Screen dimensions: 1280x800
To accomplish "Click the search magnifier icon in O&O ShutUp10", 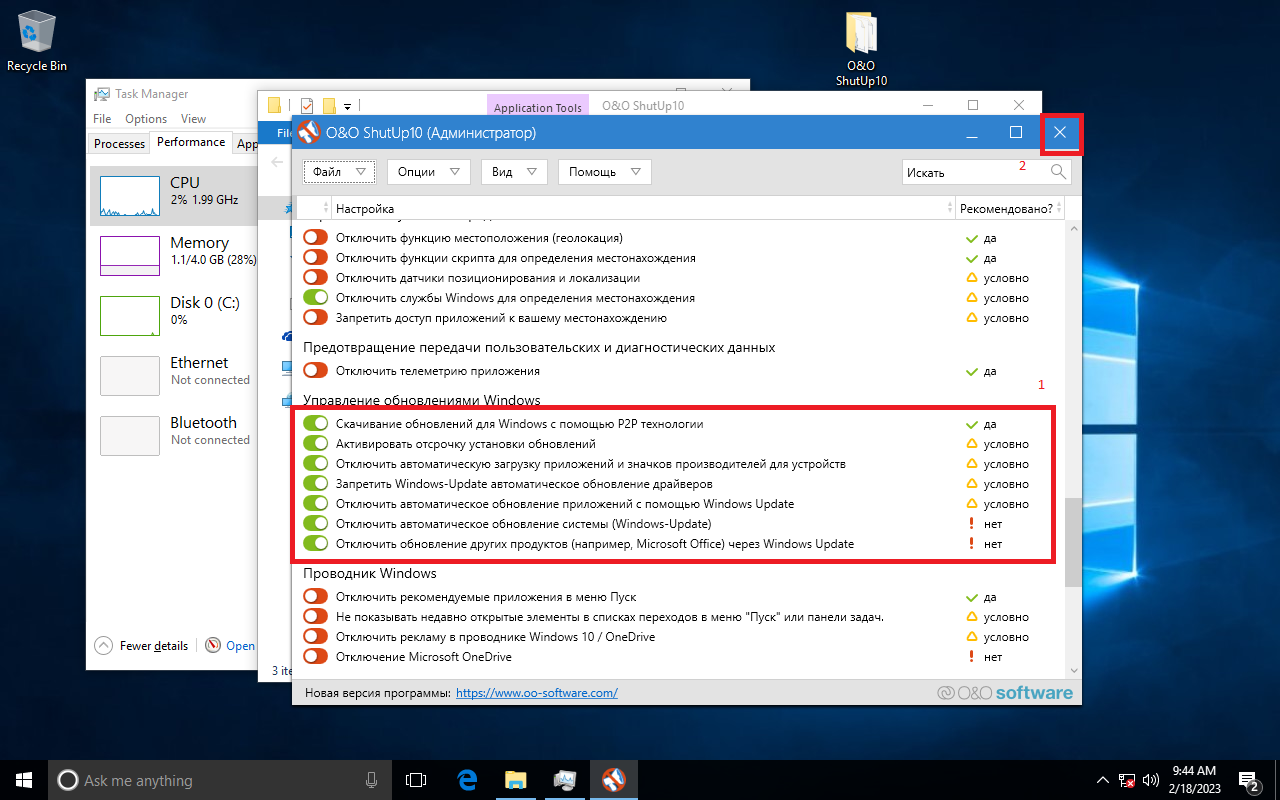I will (1059, 172).
